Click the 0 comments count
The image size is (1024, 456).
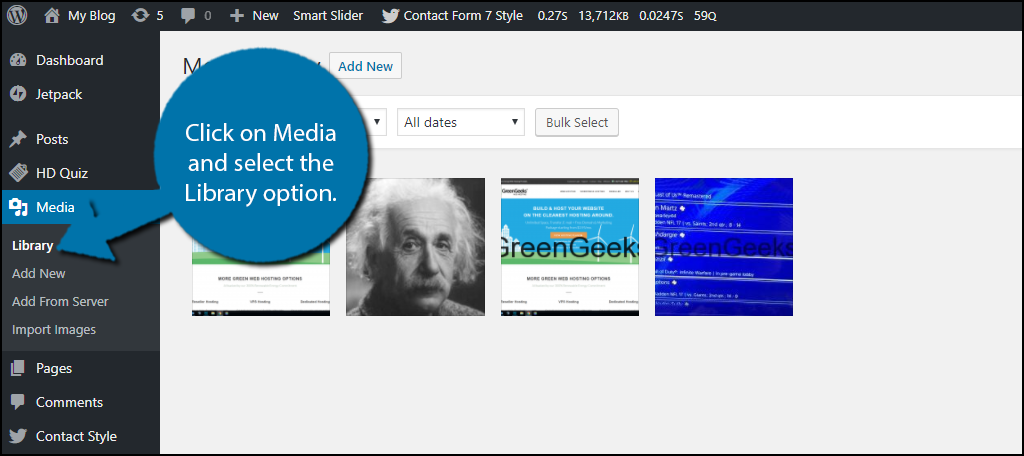(x=208, y=16)
